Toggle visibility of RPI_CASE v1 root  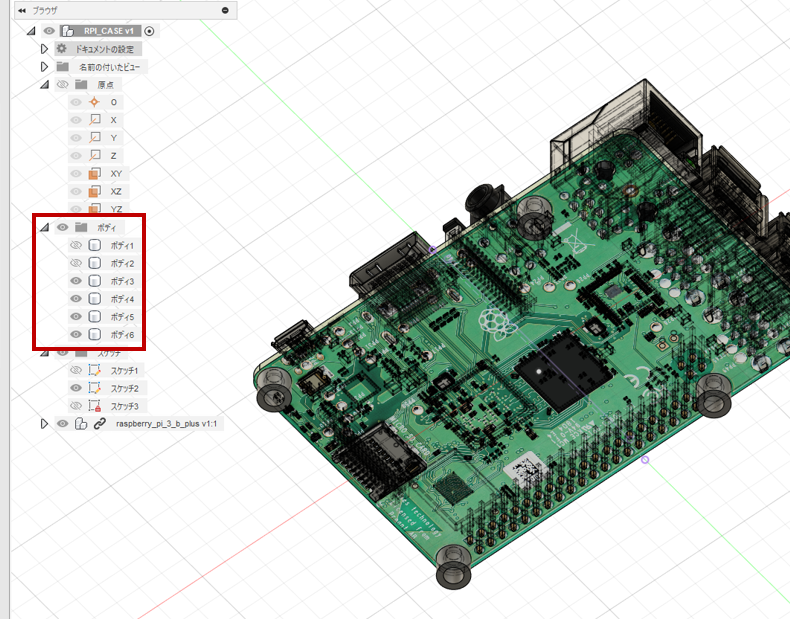pos(49,31)
